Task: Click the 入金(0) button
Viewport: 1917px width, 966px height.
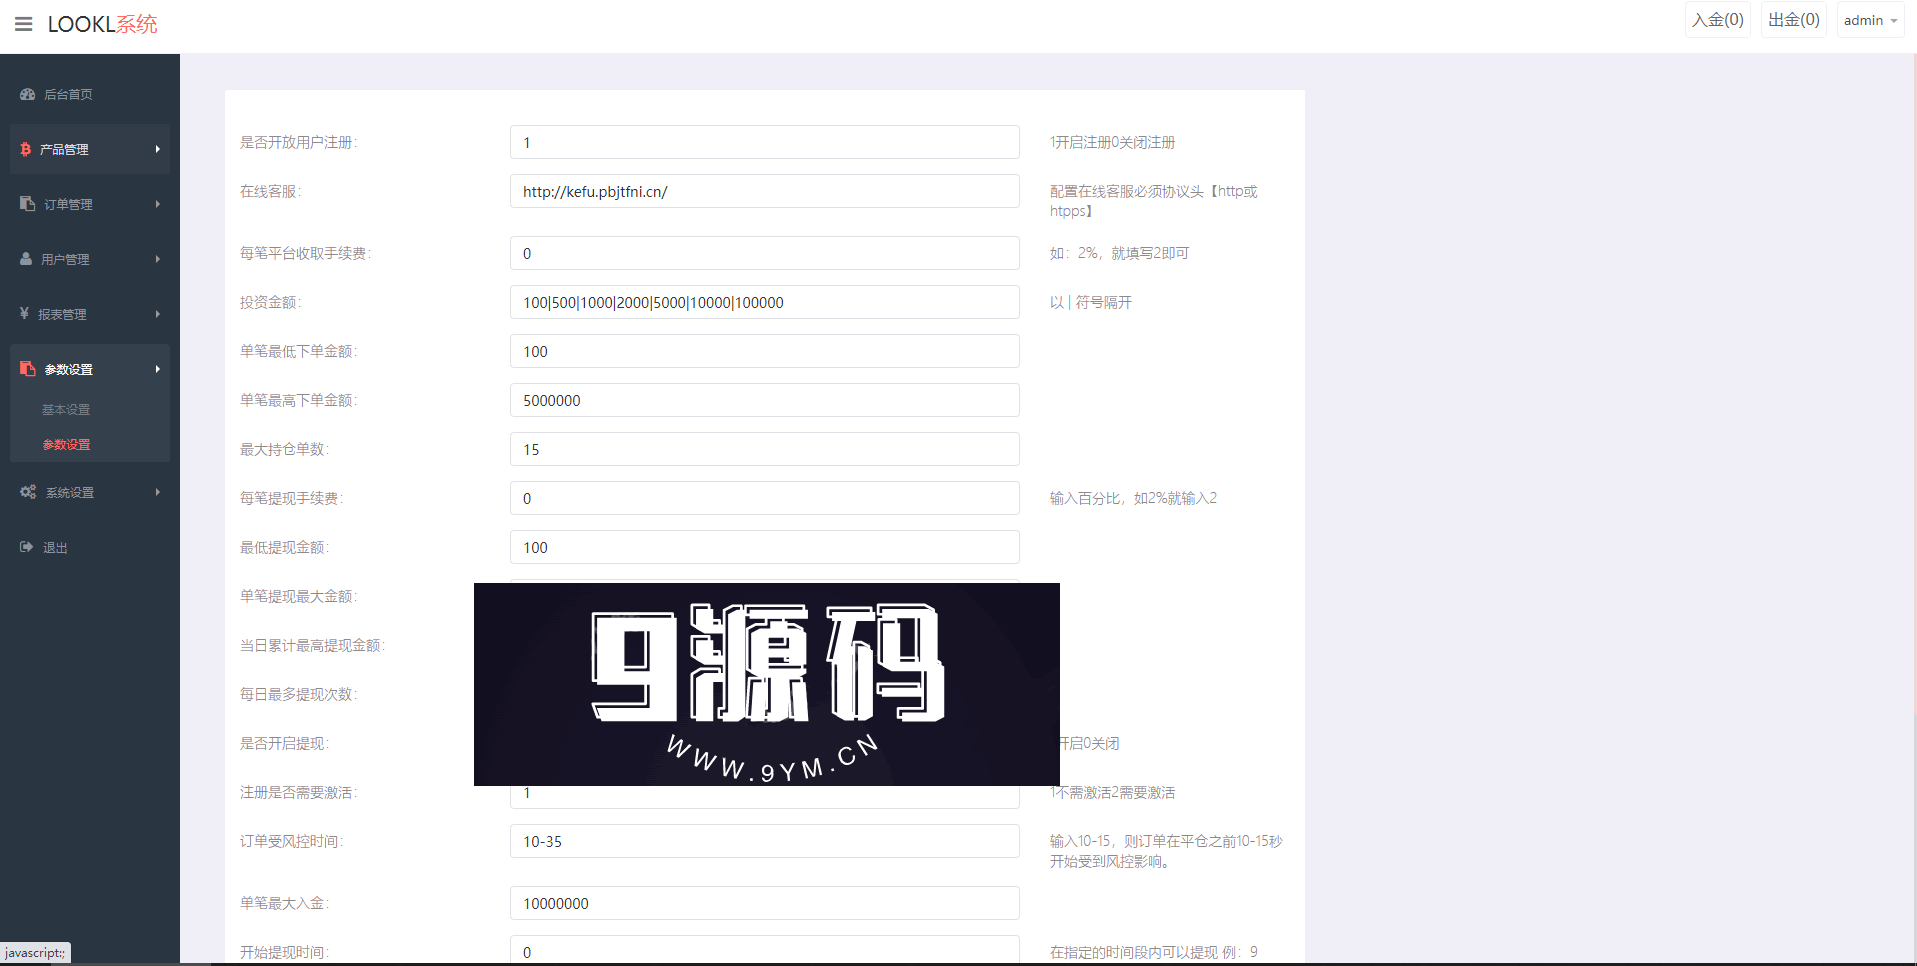Action: tap(1717, 20)
